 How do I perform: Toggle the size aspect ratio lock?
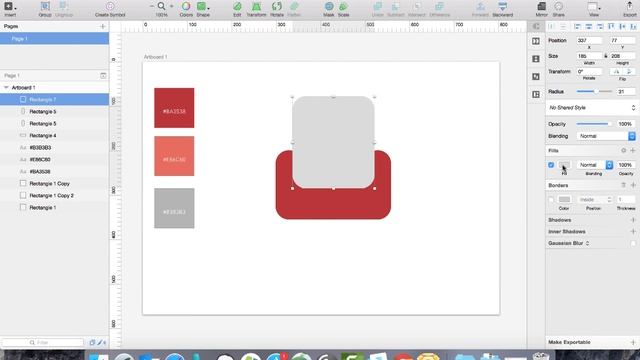coord(606,56)
